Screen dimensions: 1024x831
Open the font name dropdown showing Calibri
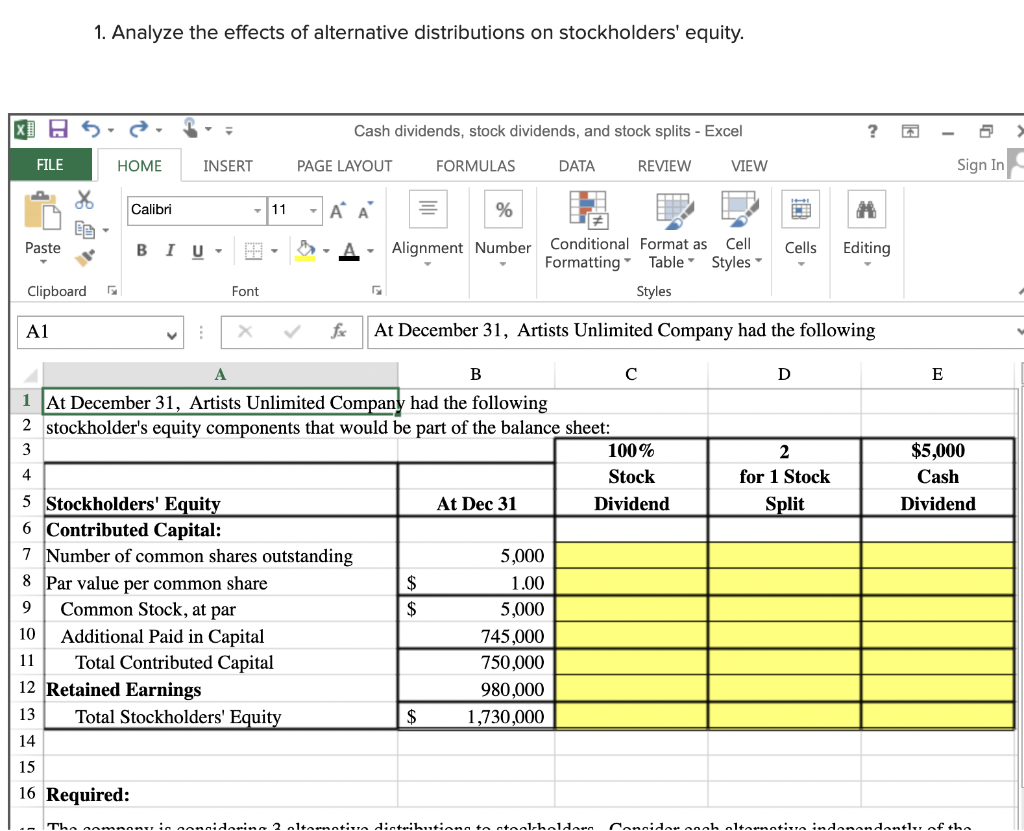(257, 209)
